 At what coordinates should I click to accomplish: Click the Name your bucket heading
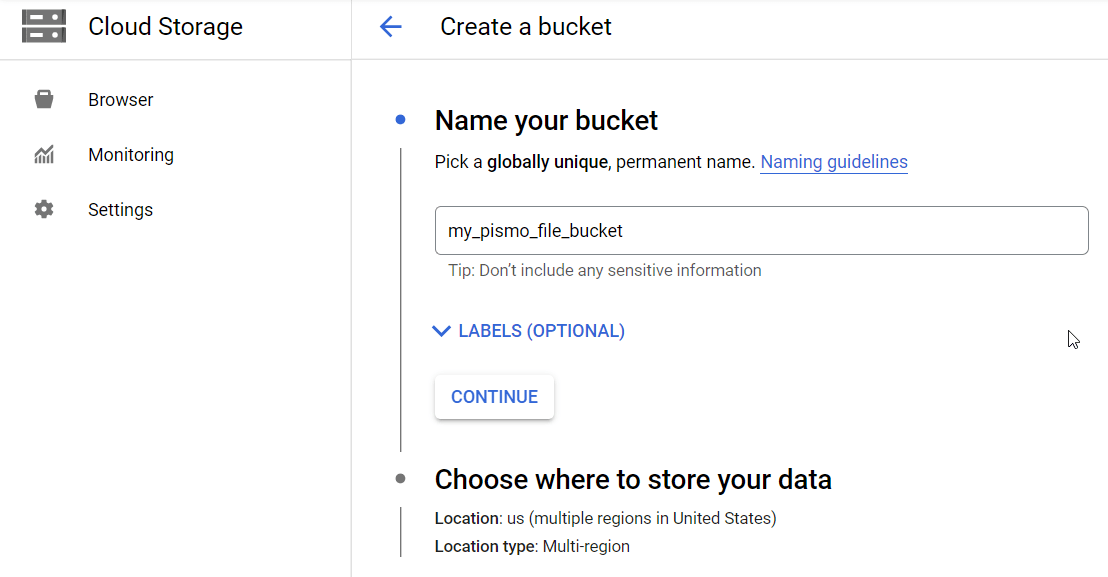click(545, 120)
